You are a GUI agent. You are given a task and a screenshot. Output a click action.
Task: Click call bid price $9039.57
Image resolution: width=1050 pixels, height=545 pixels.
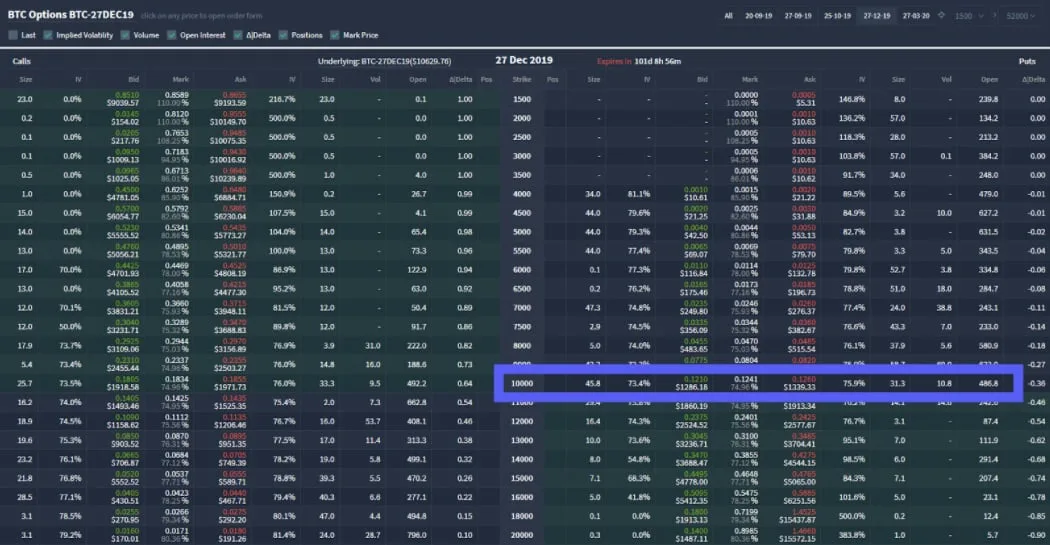123,103
